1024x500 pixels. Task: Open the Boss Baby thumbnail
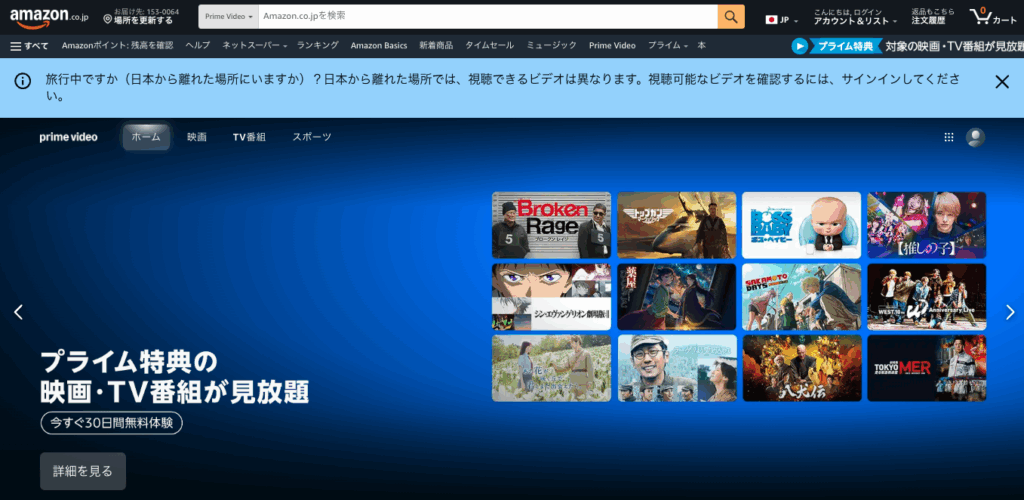[801, 225]
